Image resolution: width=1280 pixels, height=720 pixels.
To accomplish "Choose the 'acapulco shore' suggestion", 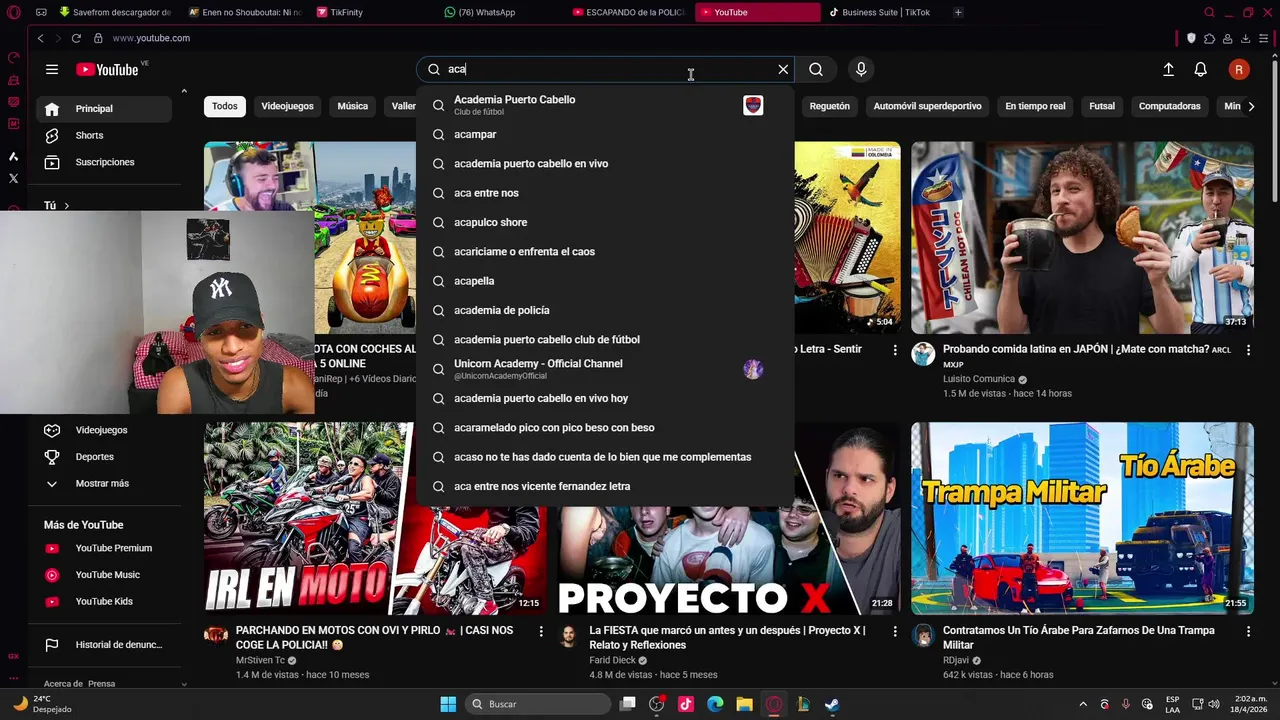I will (x=605, y=222).
